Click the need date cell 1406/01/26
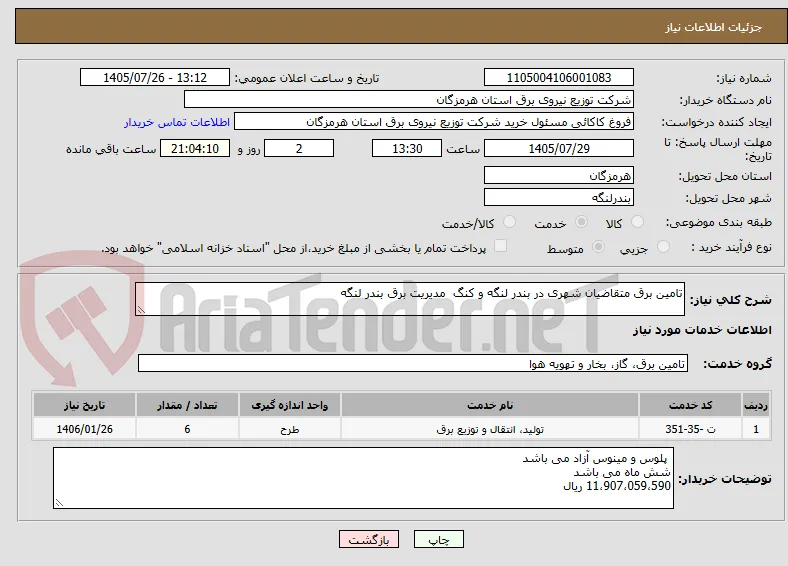This screenshot has width=788, height=566. [84, 429]
